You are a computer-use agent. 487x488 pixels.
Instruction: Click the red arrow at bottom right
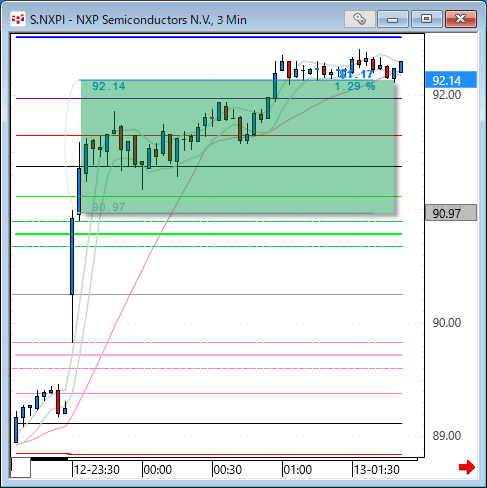[467, 467]
